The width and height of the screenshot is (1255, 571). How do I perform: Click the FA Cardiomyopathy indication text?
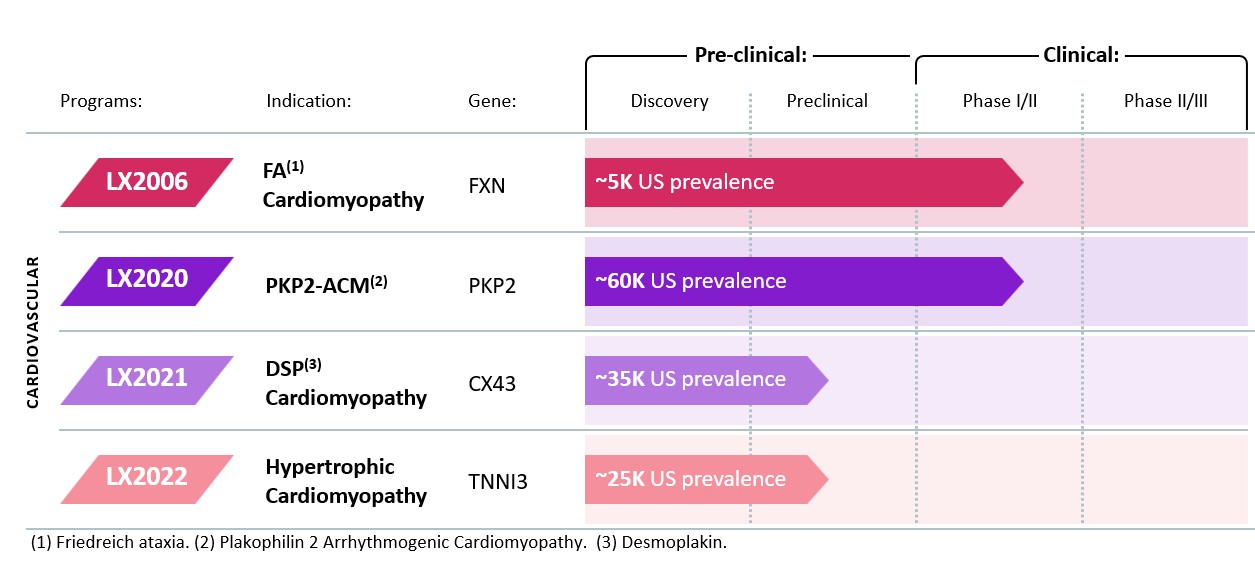click(x=343, y=185)
